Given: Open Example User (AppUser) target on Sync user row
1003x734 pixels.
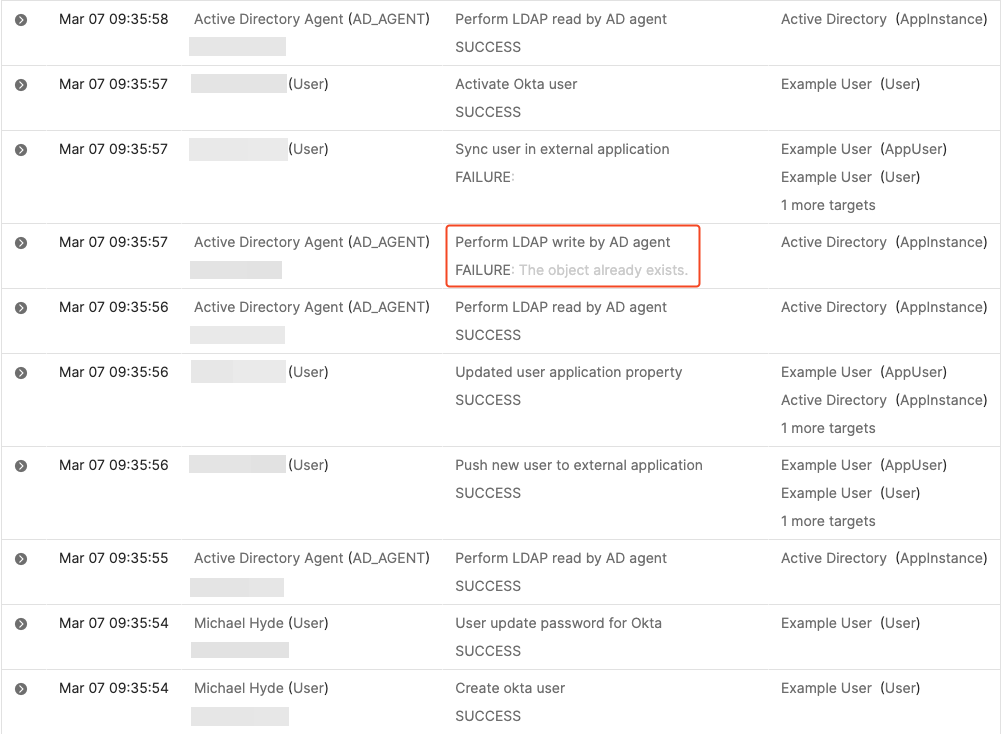Looking at the screenshot, I should (826, 149).
